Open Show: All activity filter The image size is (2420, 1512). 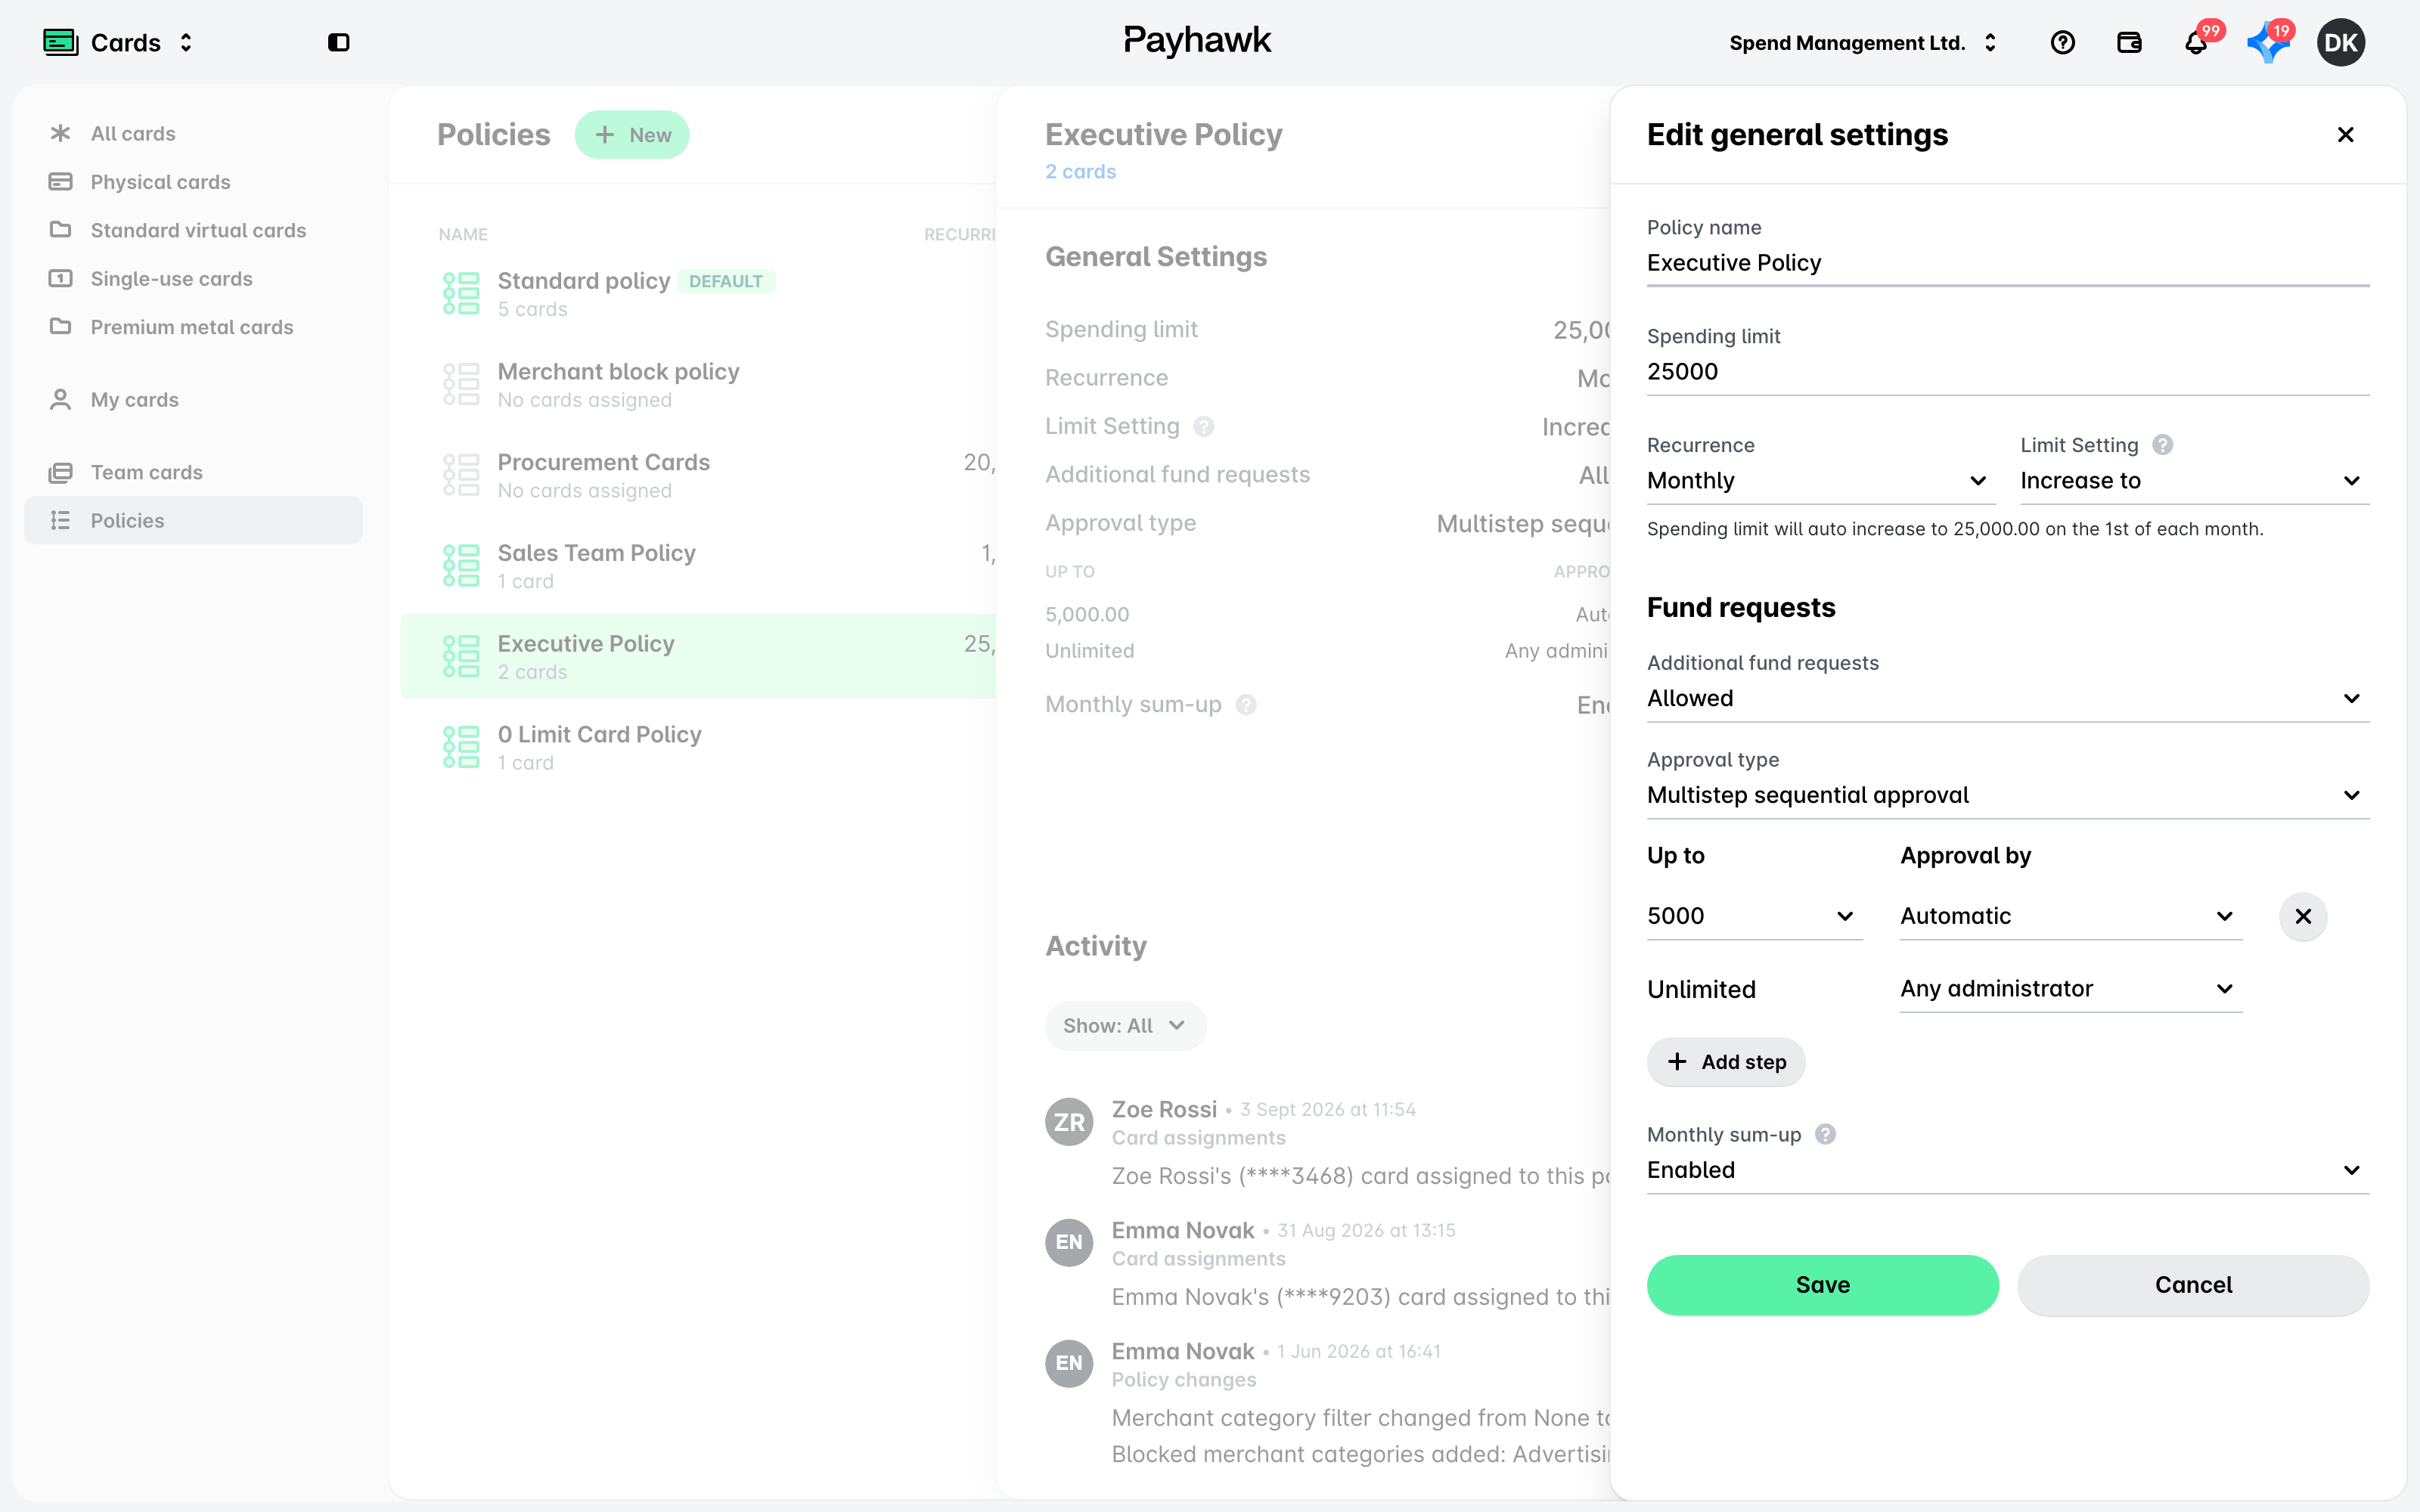click(x=1125, y=1026)
